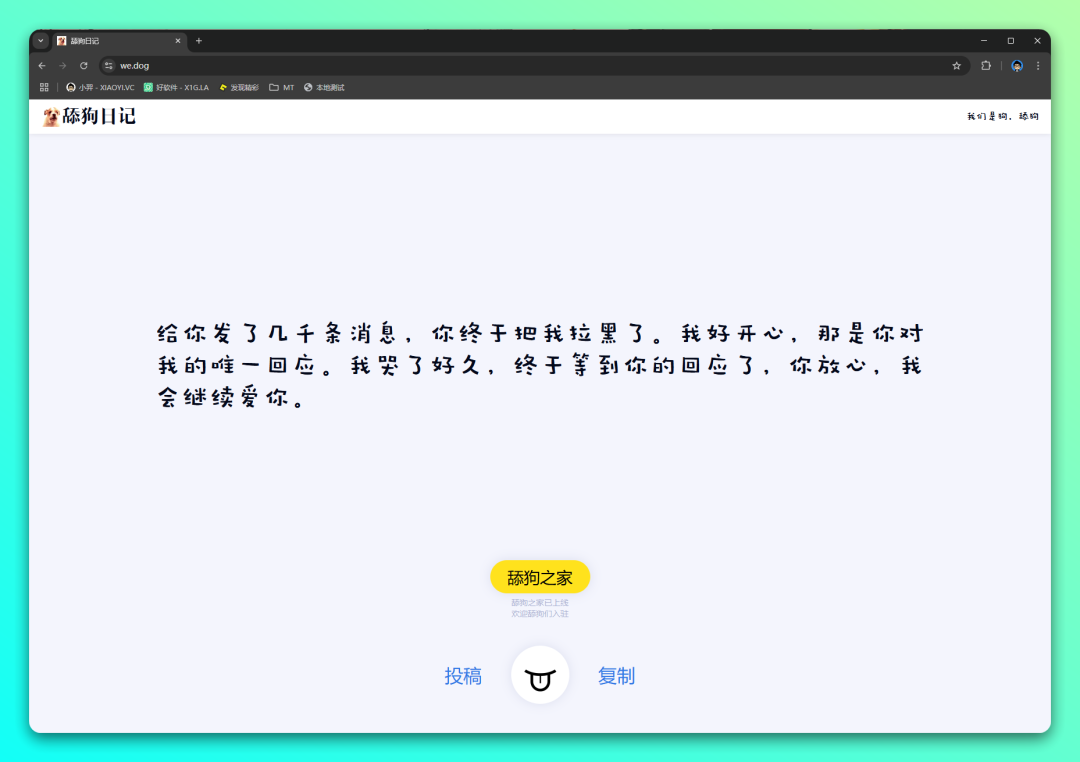
Task: Click the diary paragraph text
Action: point(540,365)
